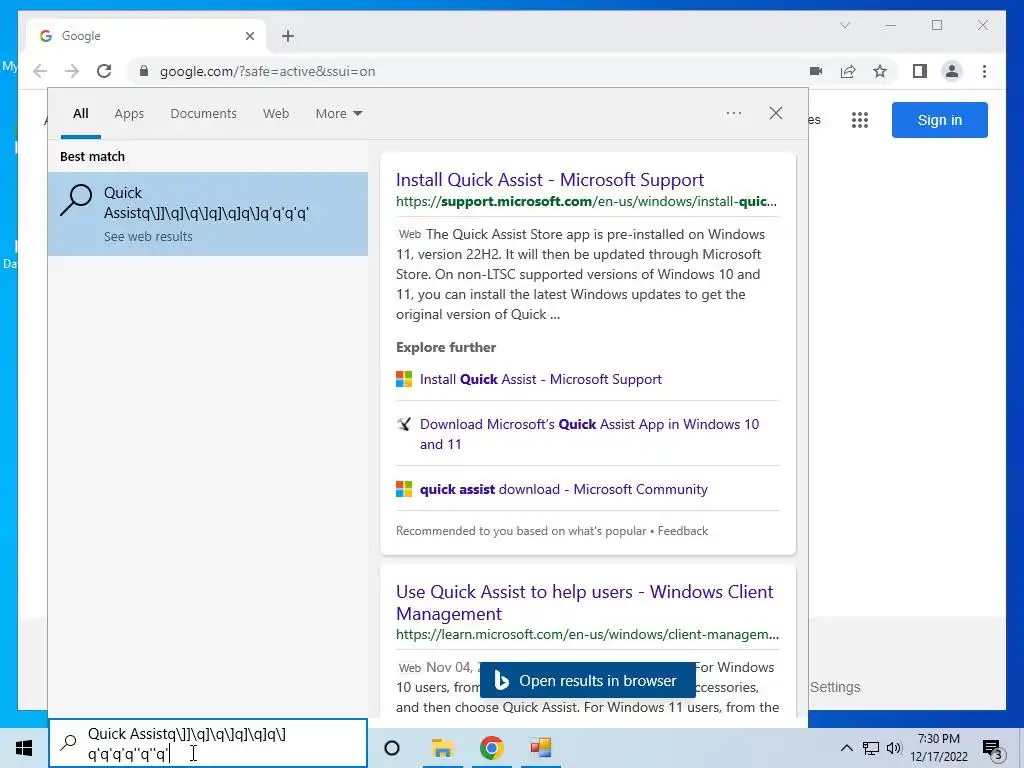Open Explore further Install Quick Assist link
1024x768 pixels.
tap(541, 379)
